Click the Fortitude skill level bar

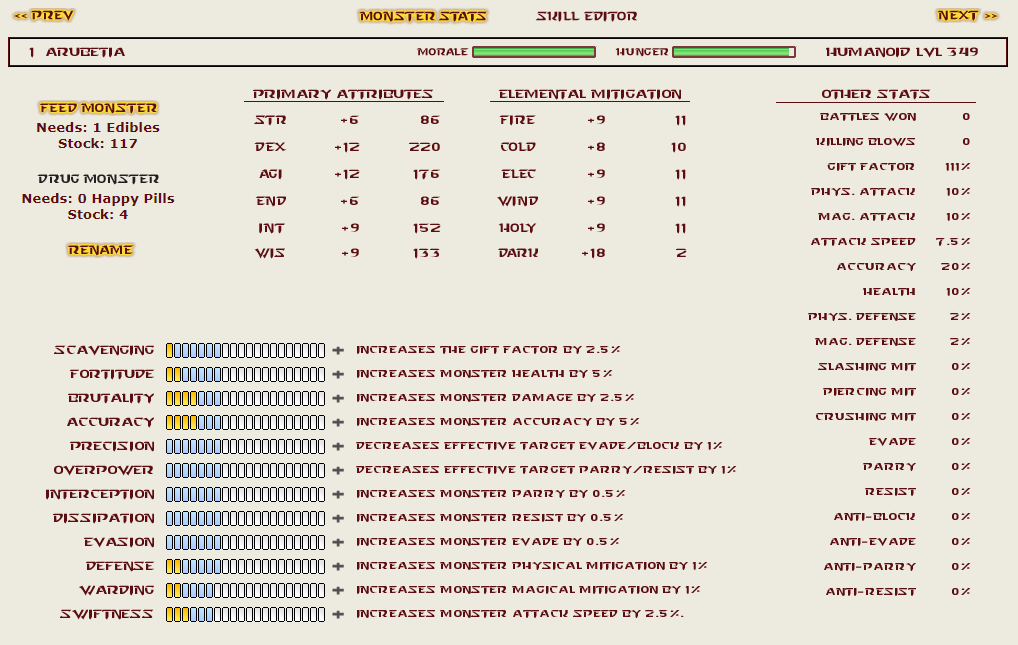[245, 374]
